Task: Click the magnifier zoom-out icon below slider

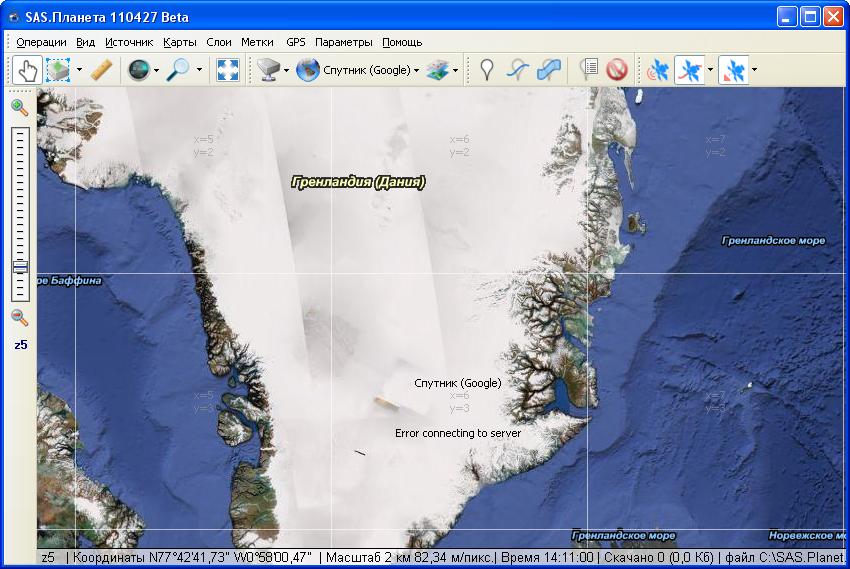Action: [x=19, y=317]
